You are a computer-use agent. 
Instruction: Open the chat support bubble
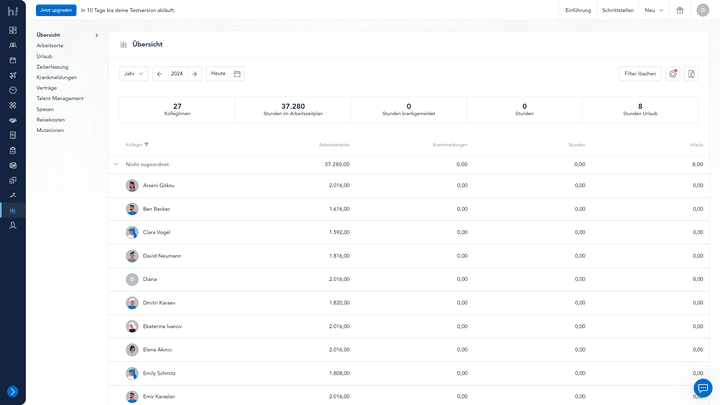[703, 388]
